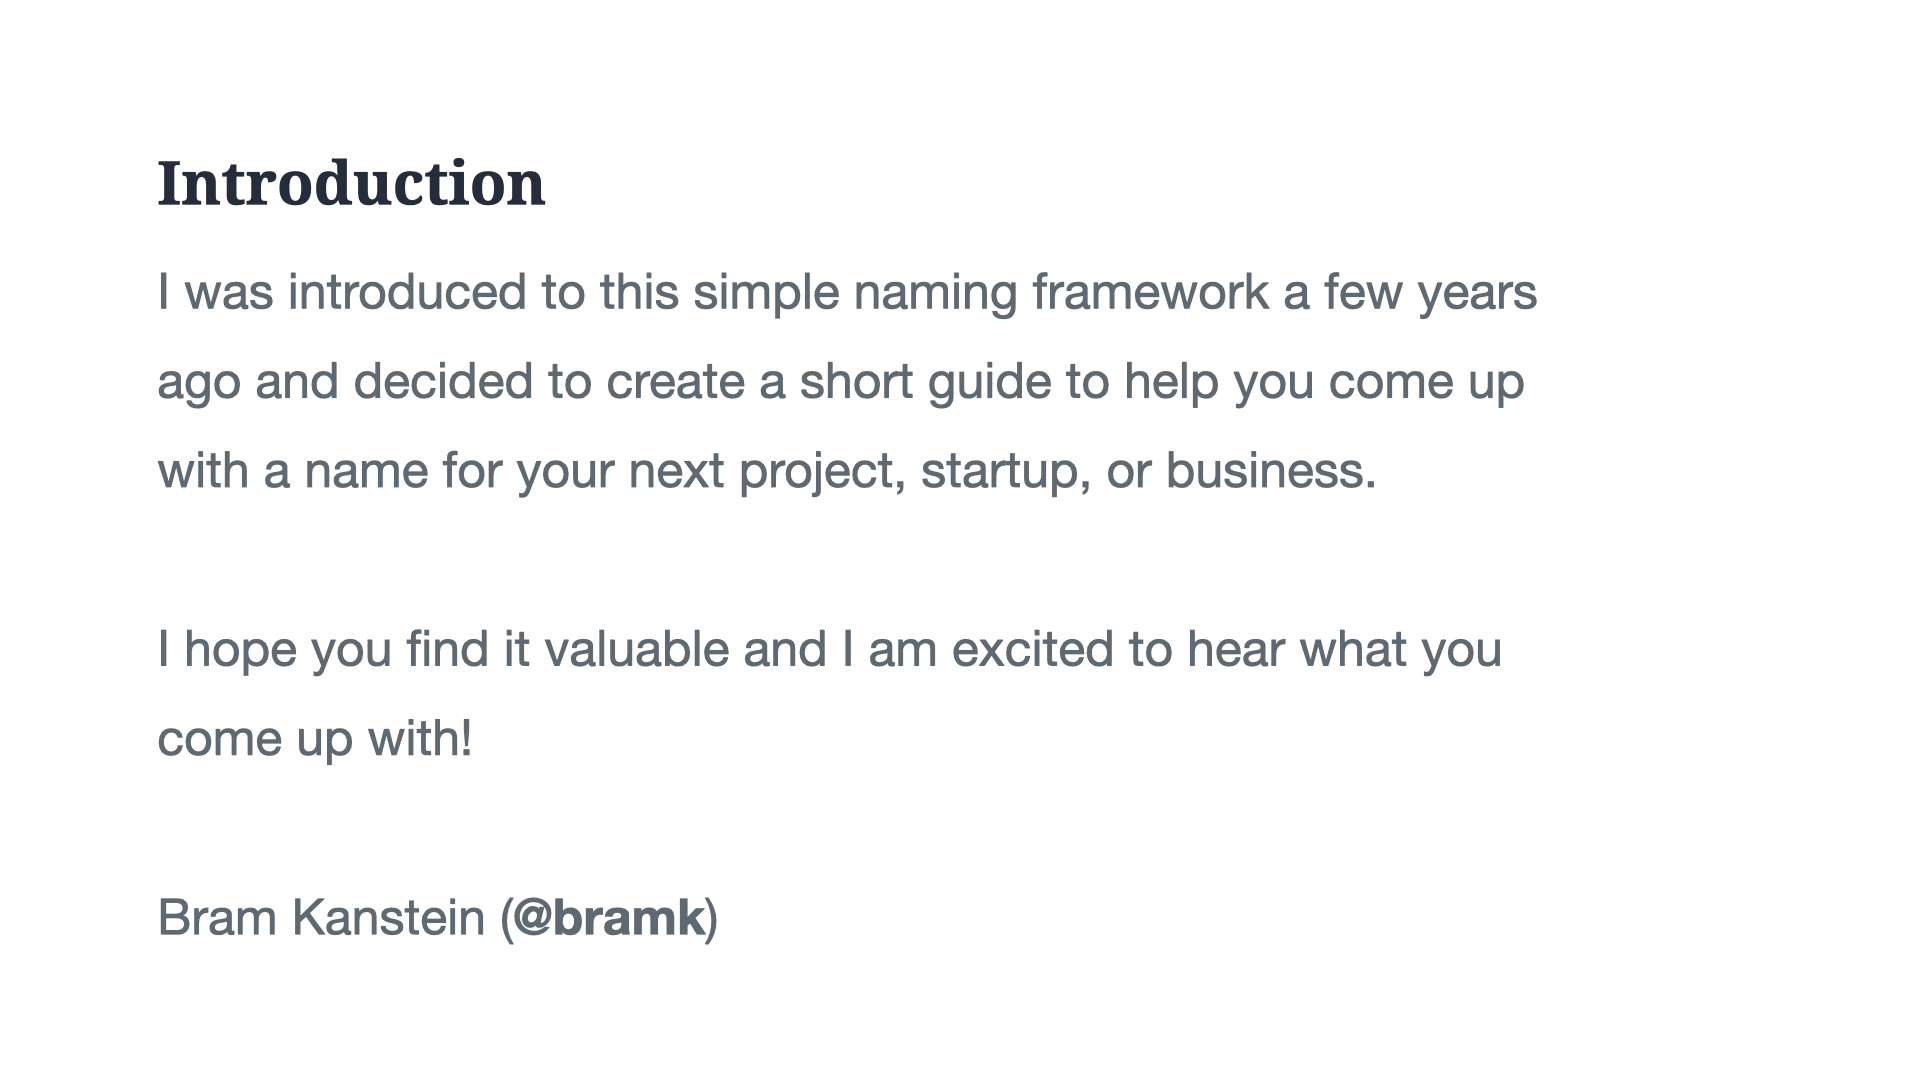Click the word 'business.' ending first paragraph
This screenshot has height=1080, width=1920.
coord(1271,471)
